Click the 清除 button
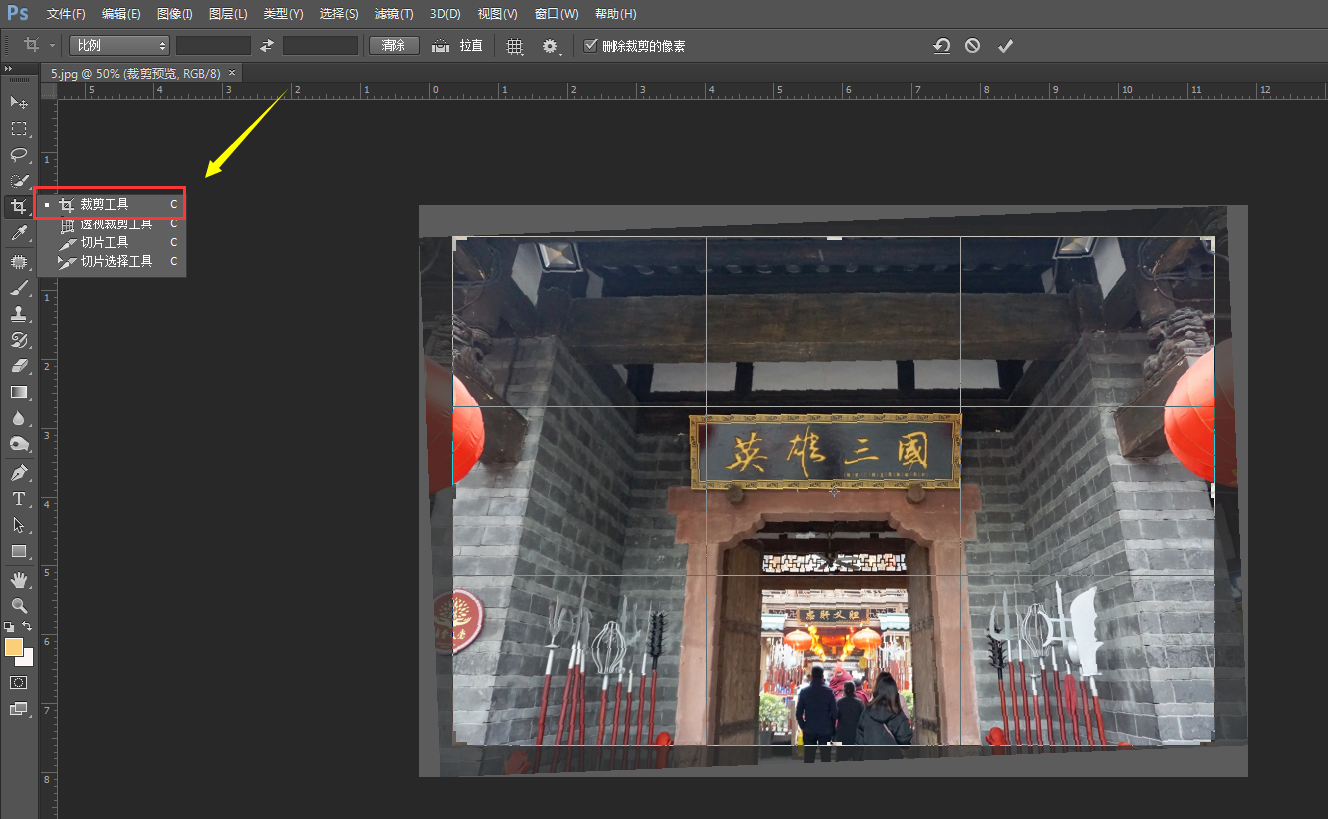 tap(393, 45)
